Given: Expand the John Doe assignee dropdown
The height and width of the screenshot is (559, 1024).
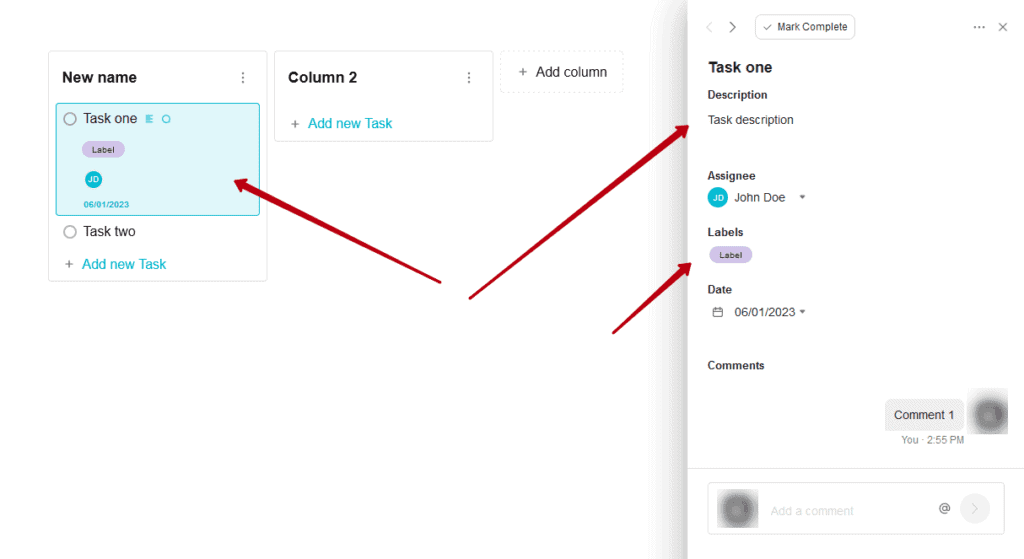Looking at the screenshot, I should pos(803,197).
